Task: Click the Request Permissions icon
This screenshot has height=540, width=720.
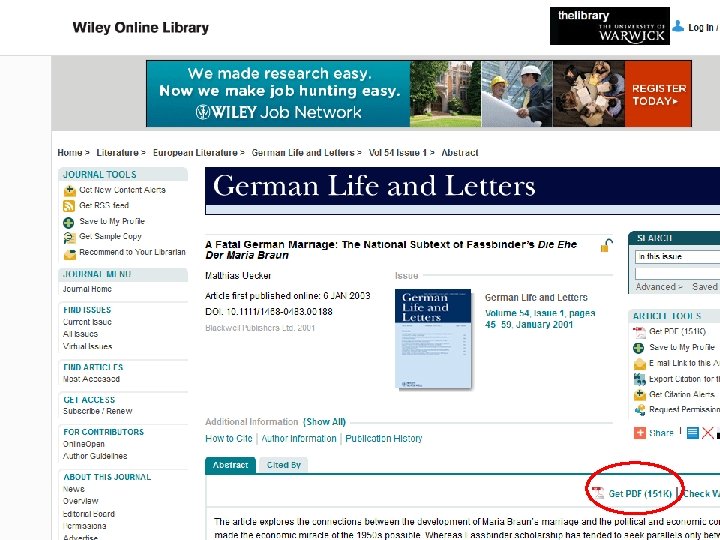Action: (x=640, y=410)
